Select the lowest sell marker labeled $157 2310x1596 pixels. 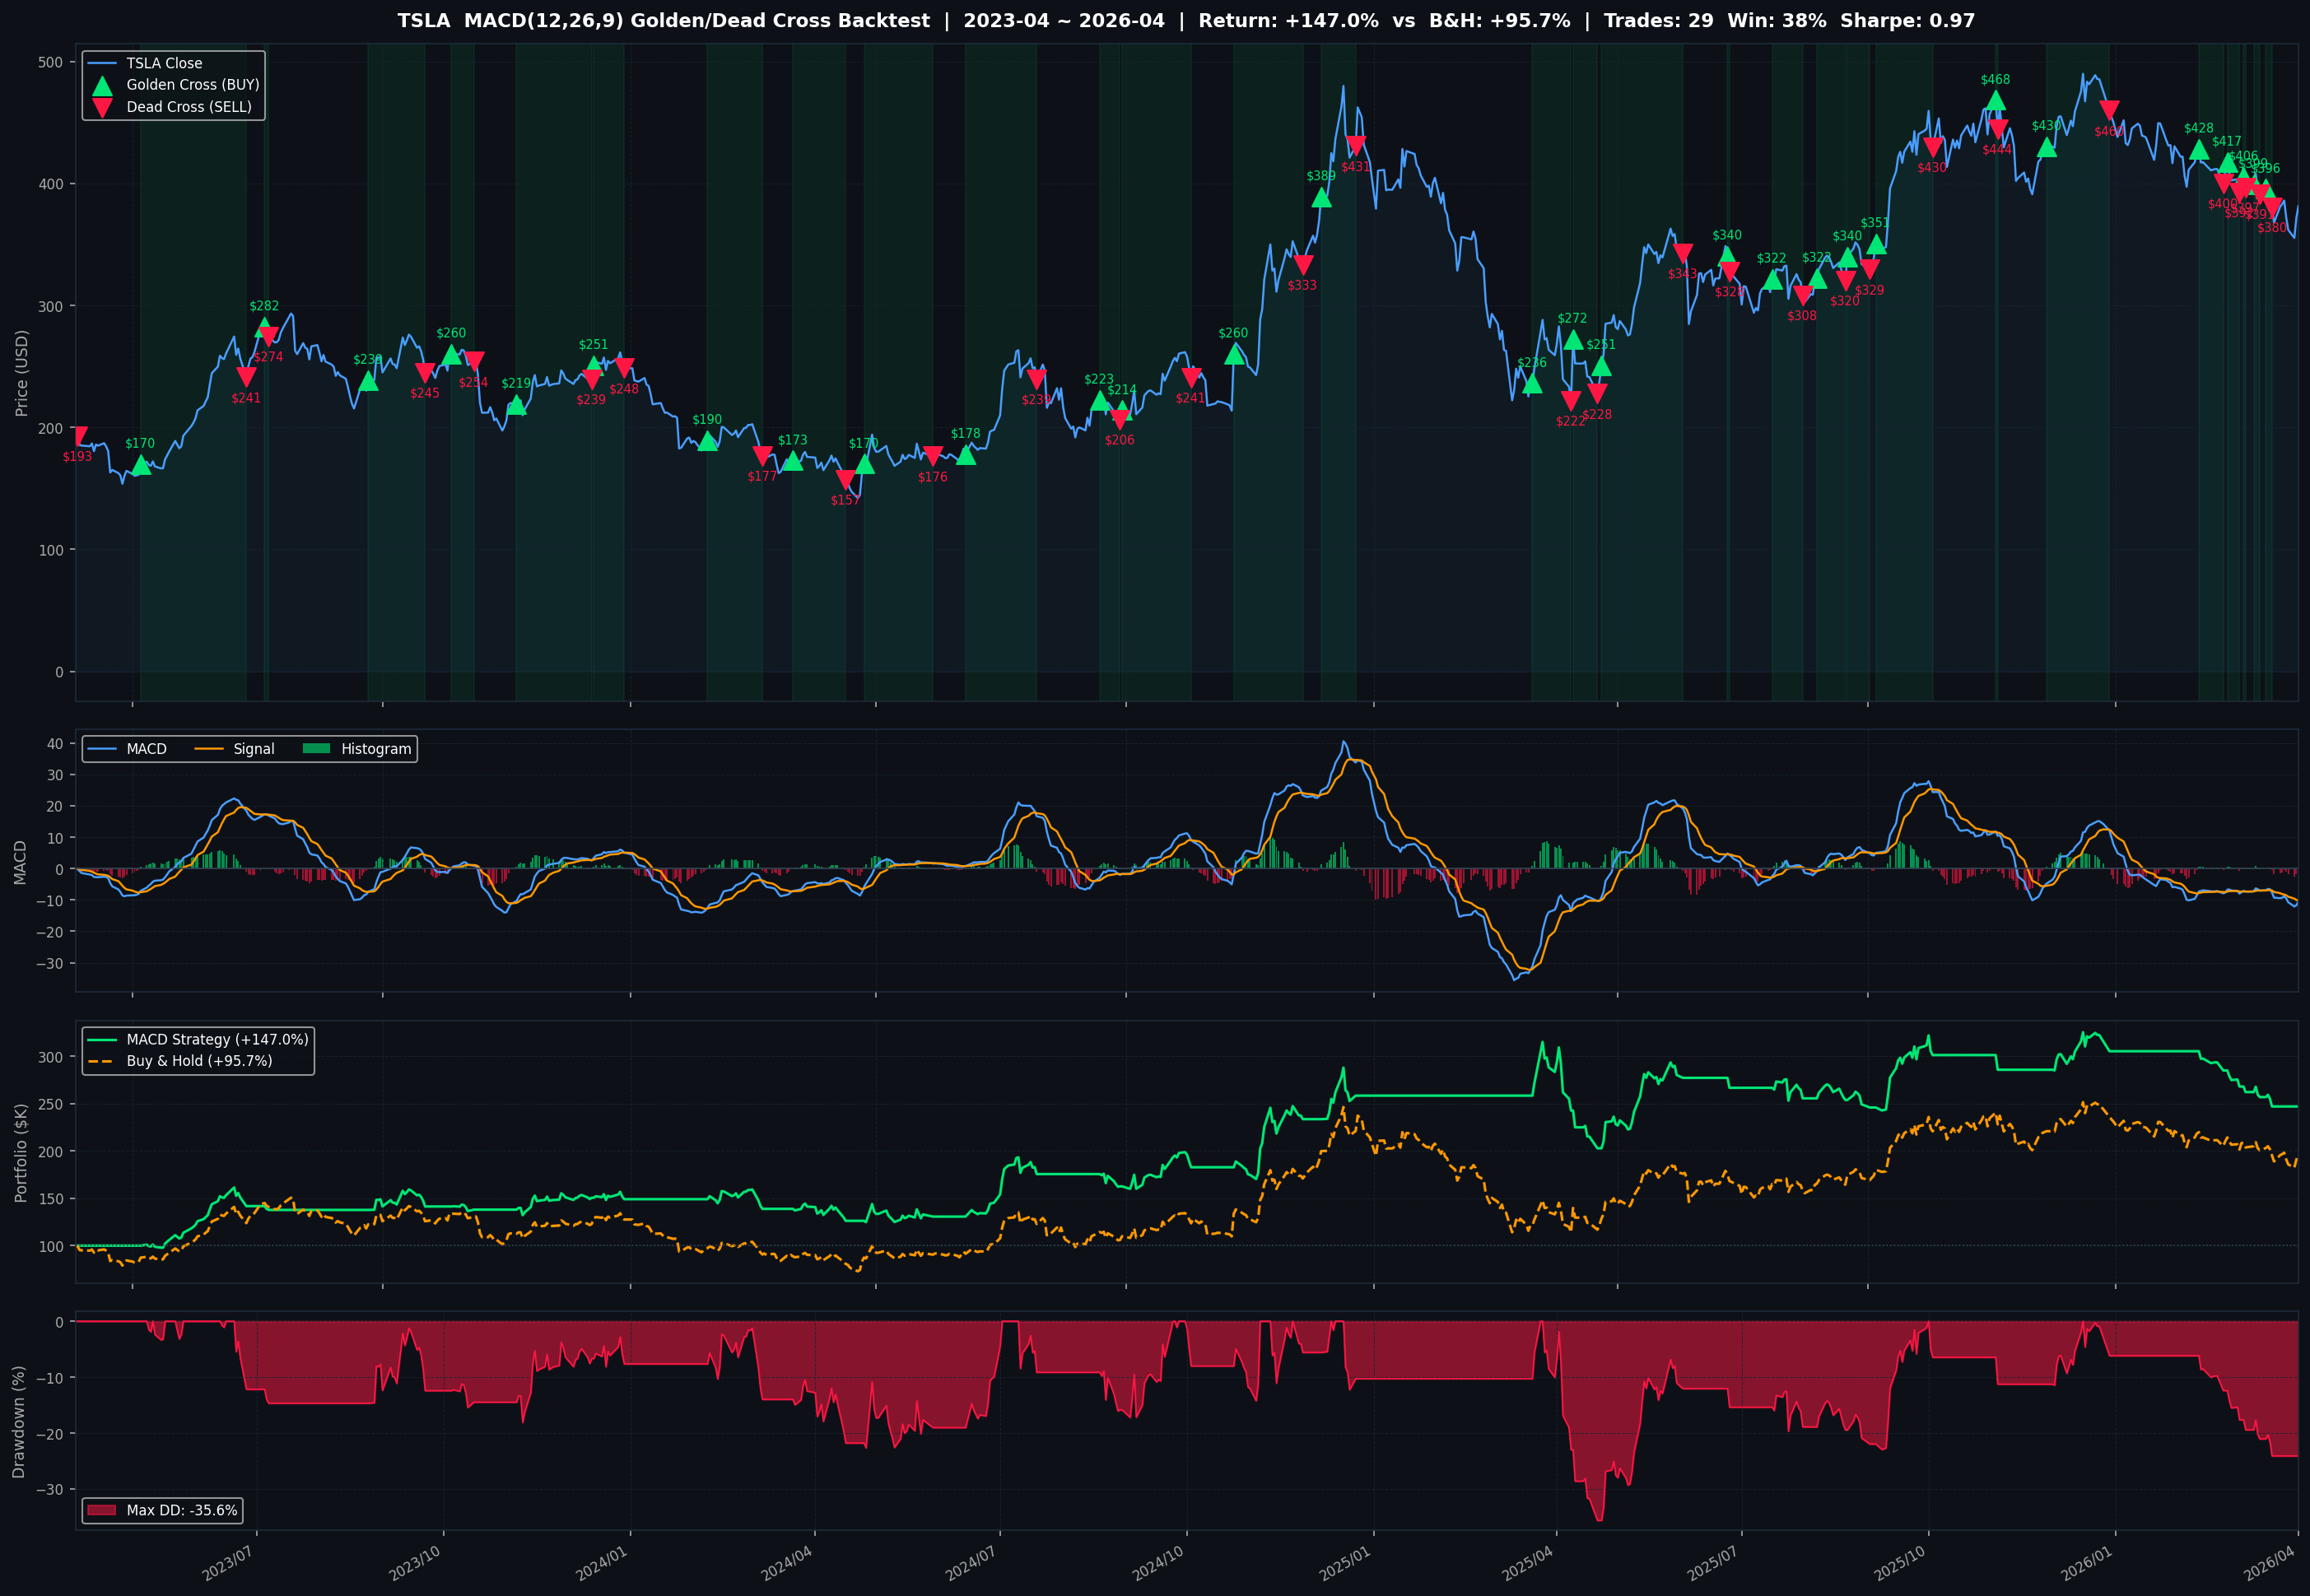845,480
